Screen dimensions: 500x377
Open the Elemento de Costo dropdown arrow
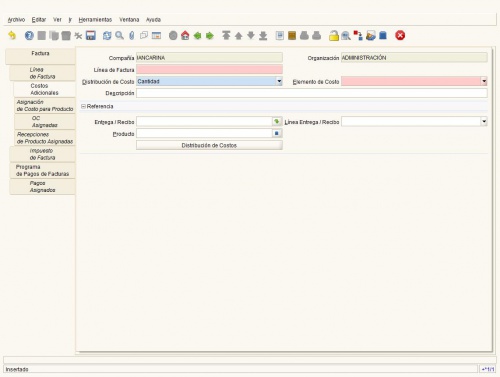(x=484, y=81)
